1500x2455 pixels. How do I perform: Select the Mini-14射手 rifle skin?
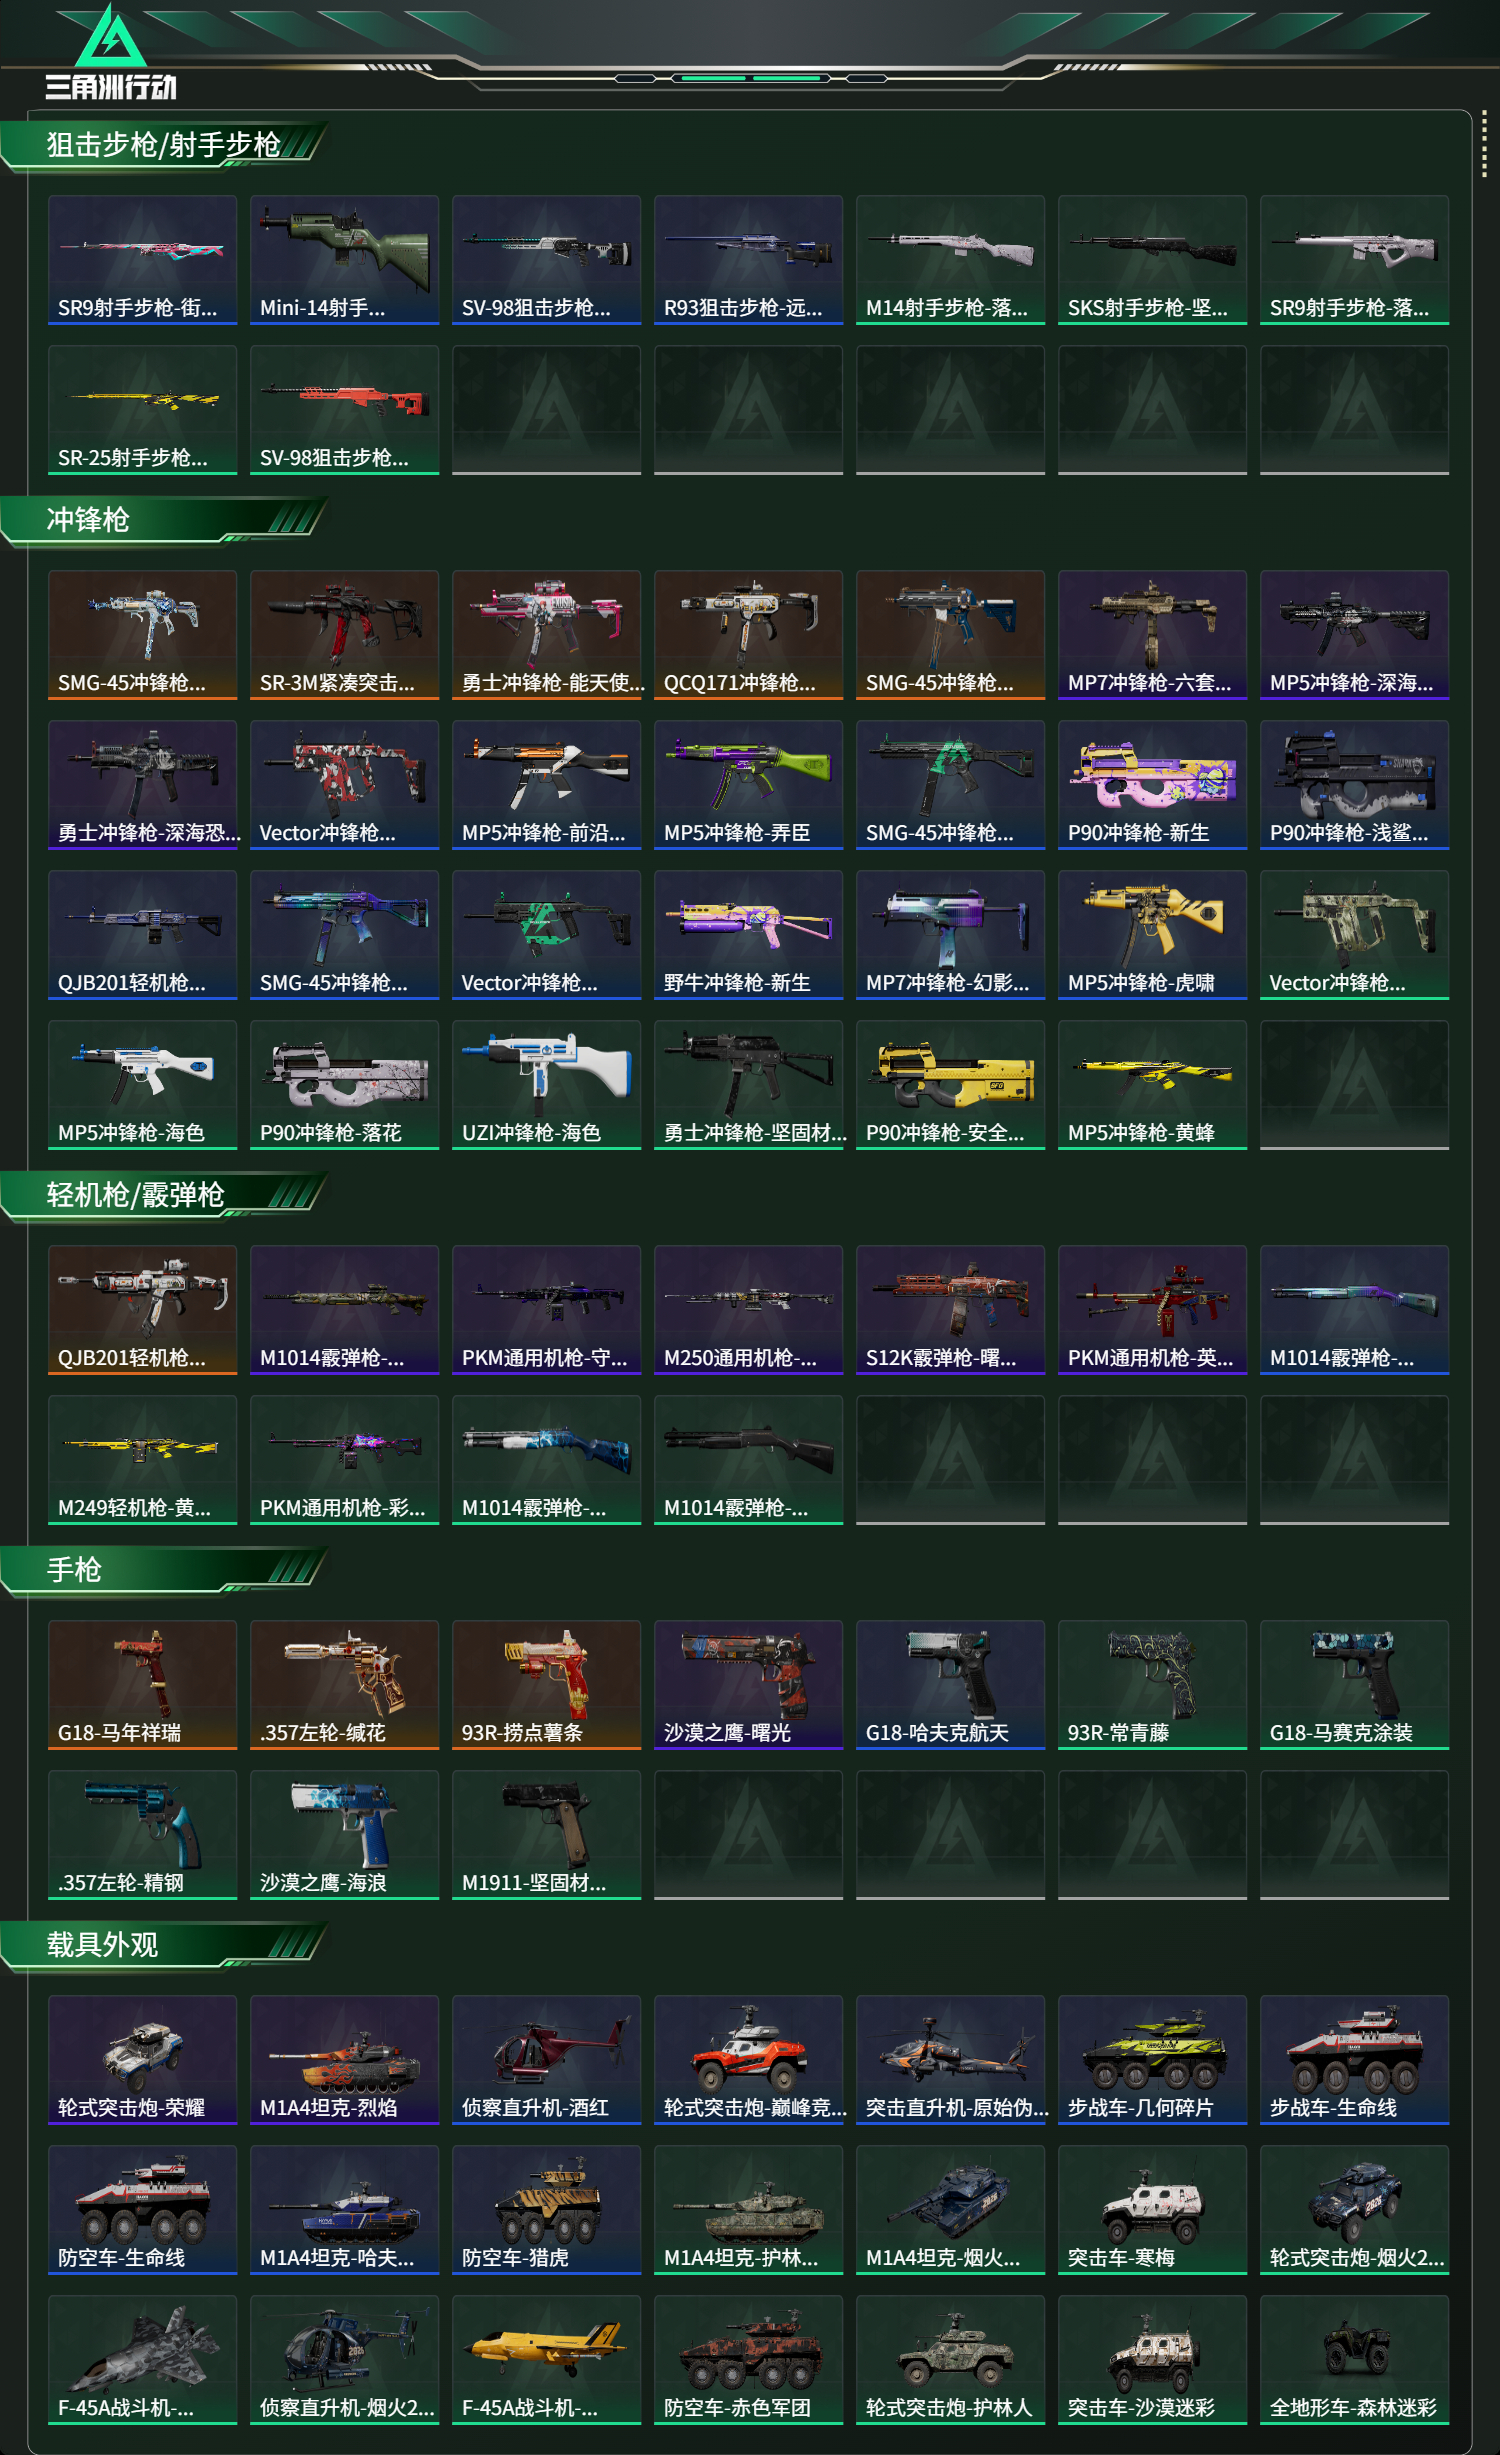344,260
